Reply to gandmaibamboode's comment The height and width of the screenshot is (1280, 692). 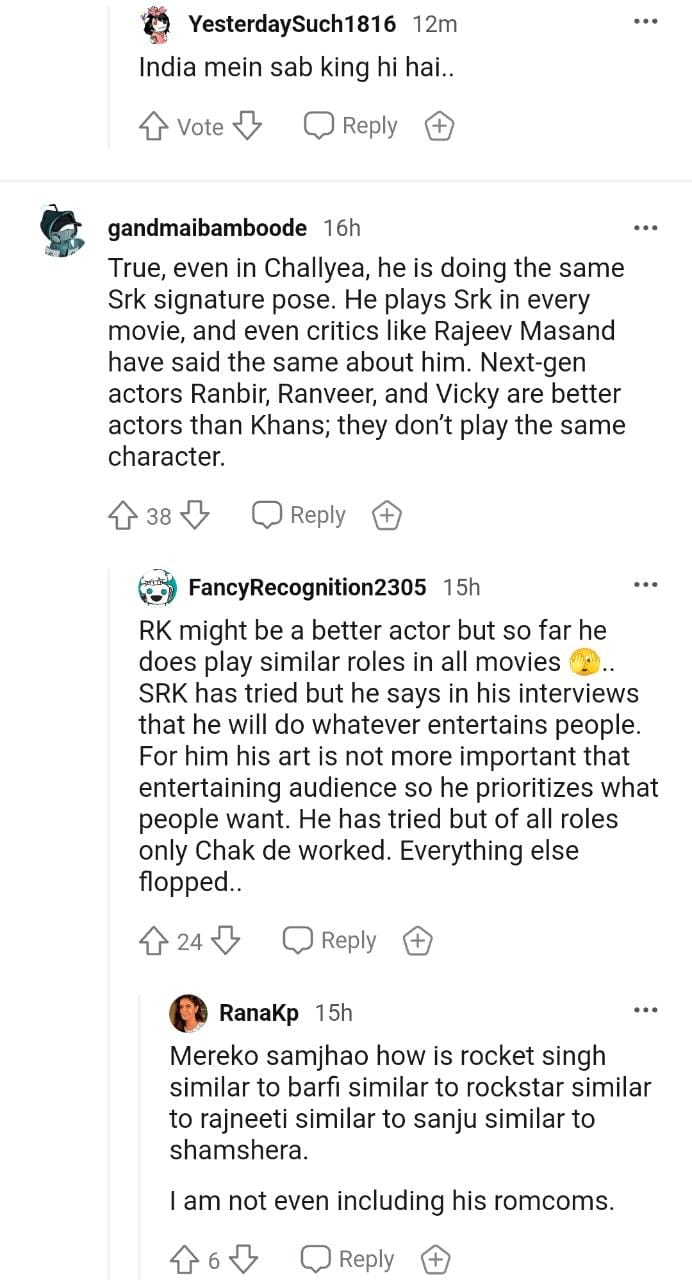coord(298,515)
